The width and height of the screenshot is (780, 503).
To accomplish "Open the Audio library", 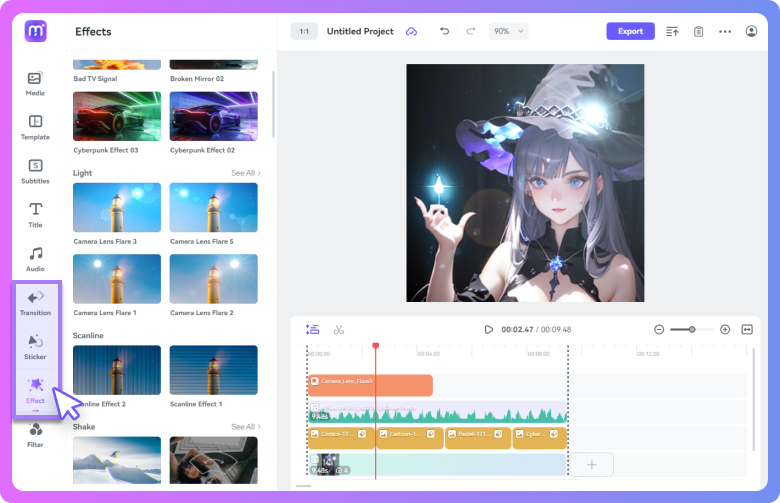I will point(35,258).
